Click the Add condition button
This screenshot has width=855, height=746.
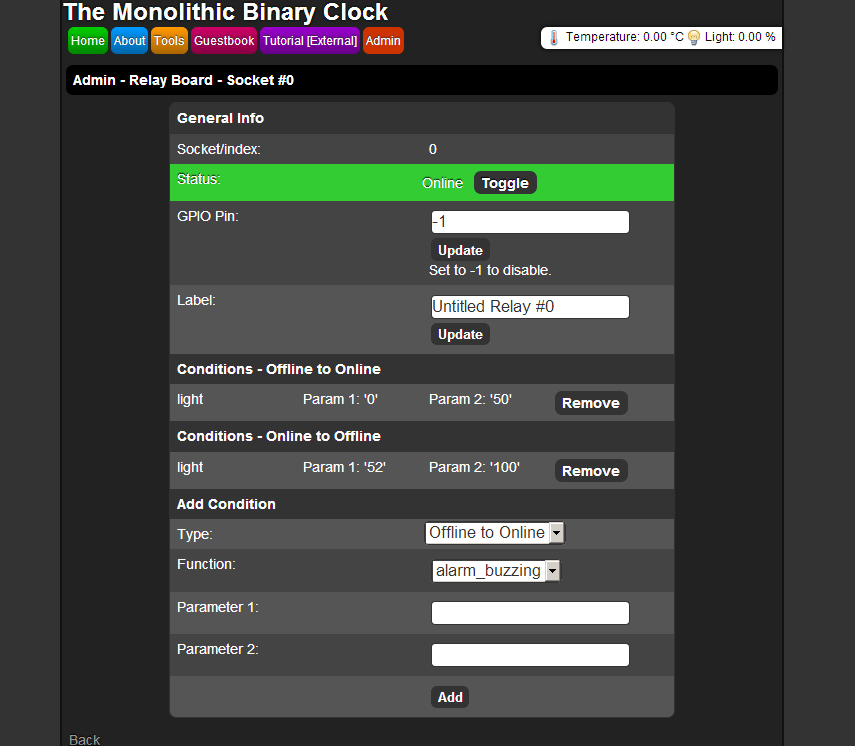coord(450,697)
